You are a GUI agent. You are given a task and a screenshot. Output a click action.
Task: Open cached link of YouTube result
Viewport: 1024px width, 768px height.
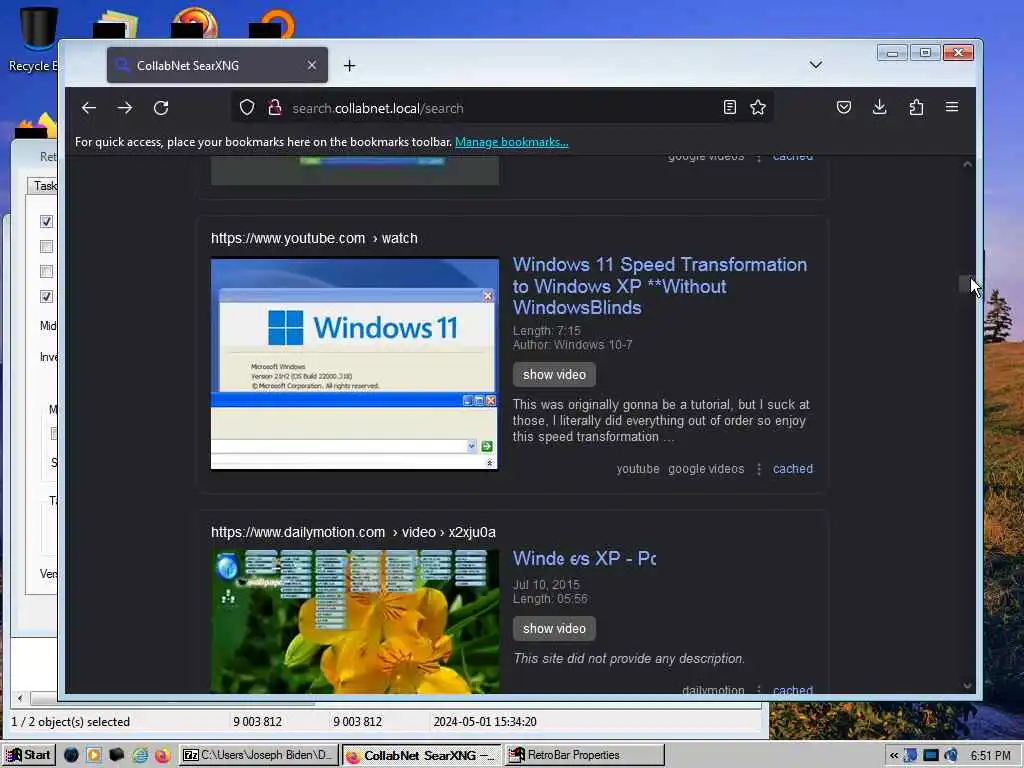pyautogui.click(x=793, y=469)
